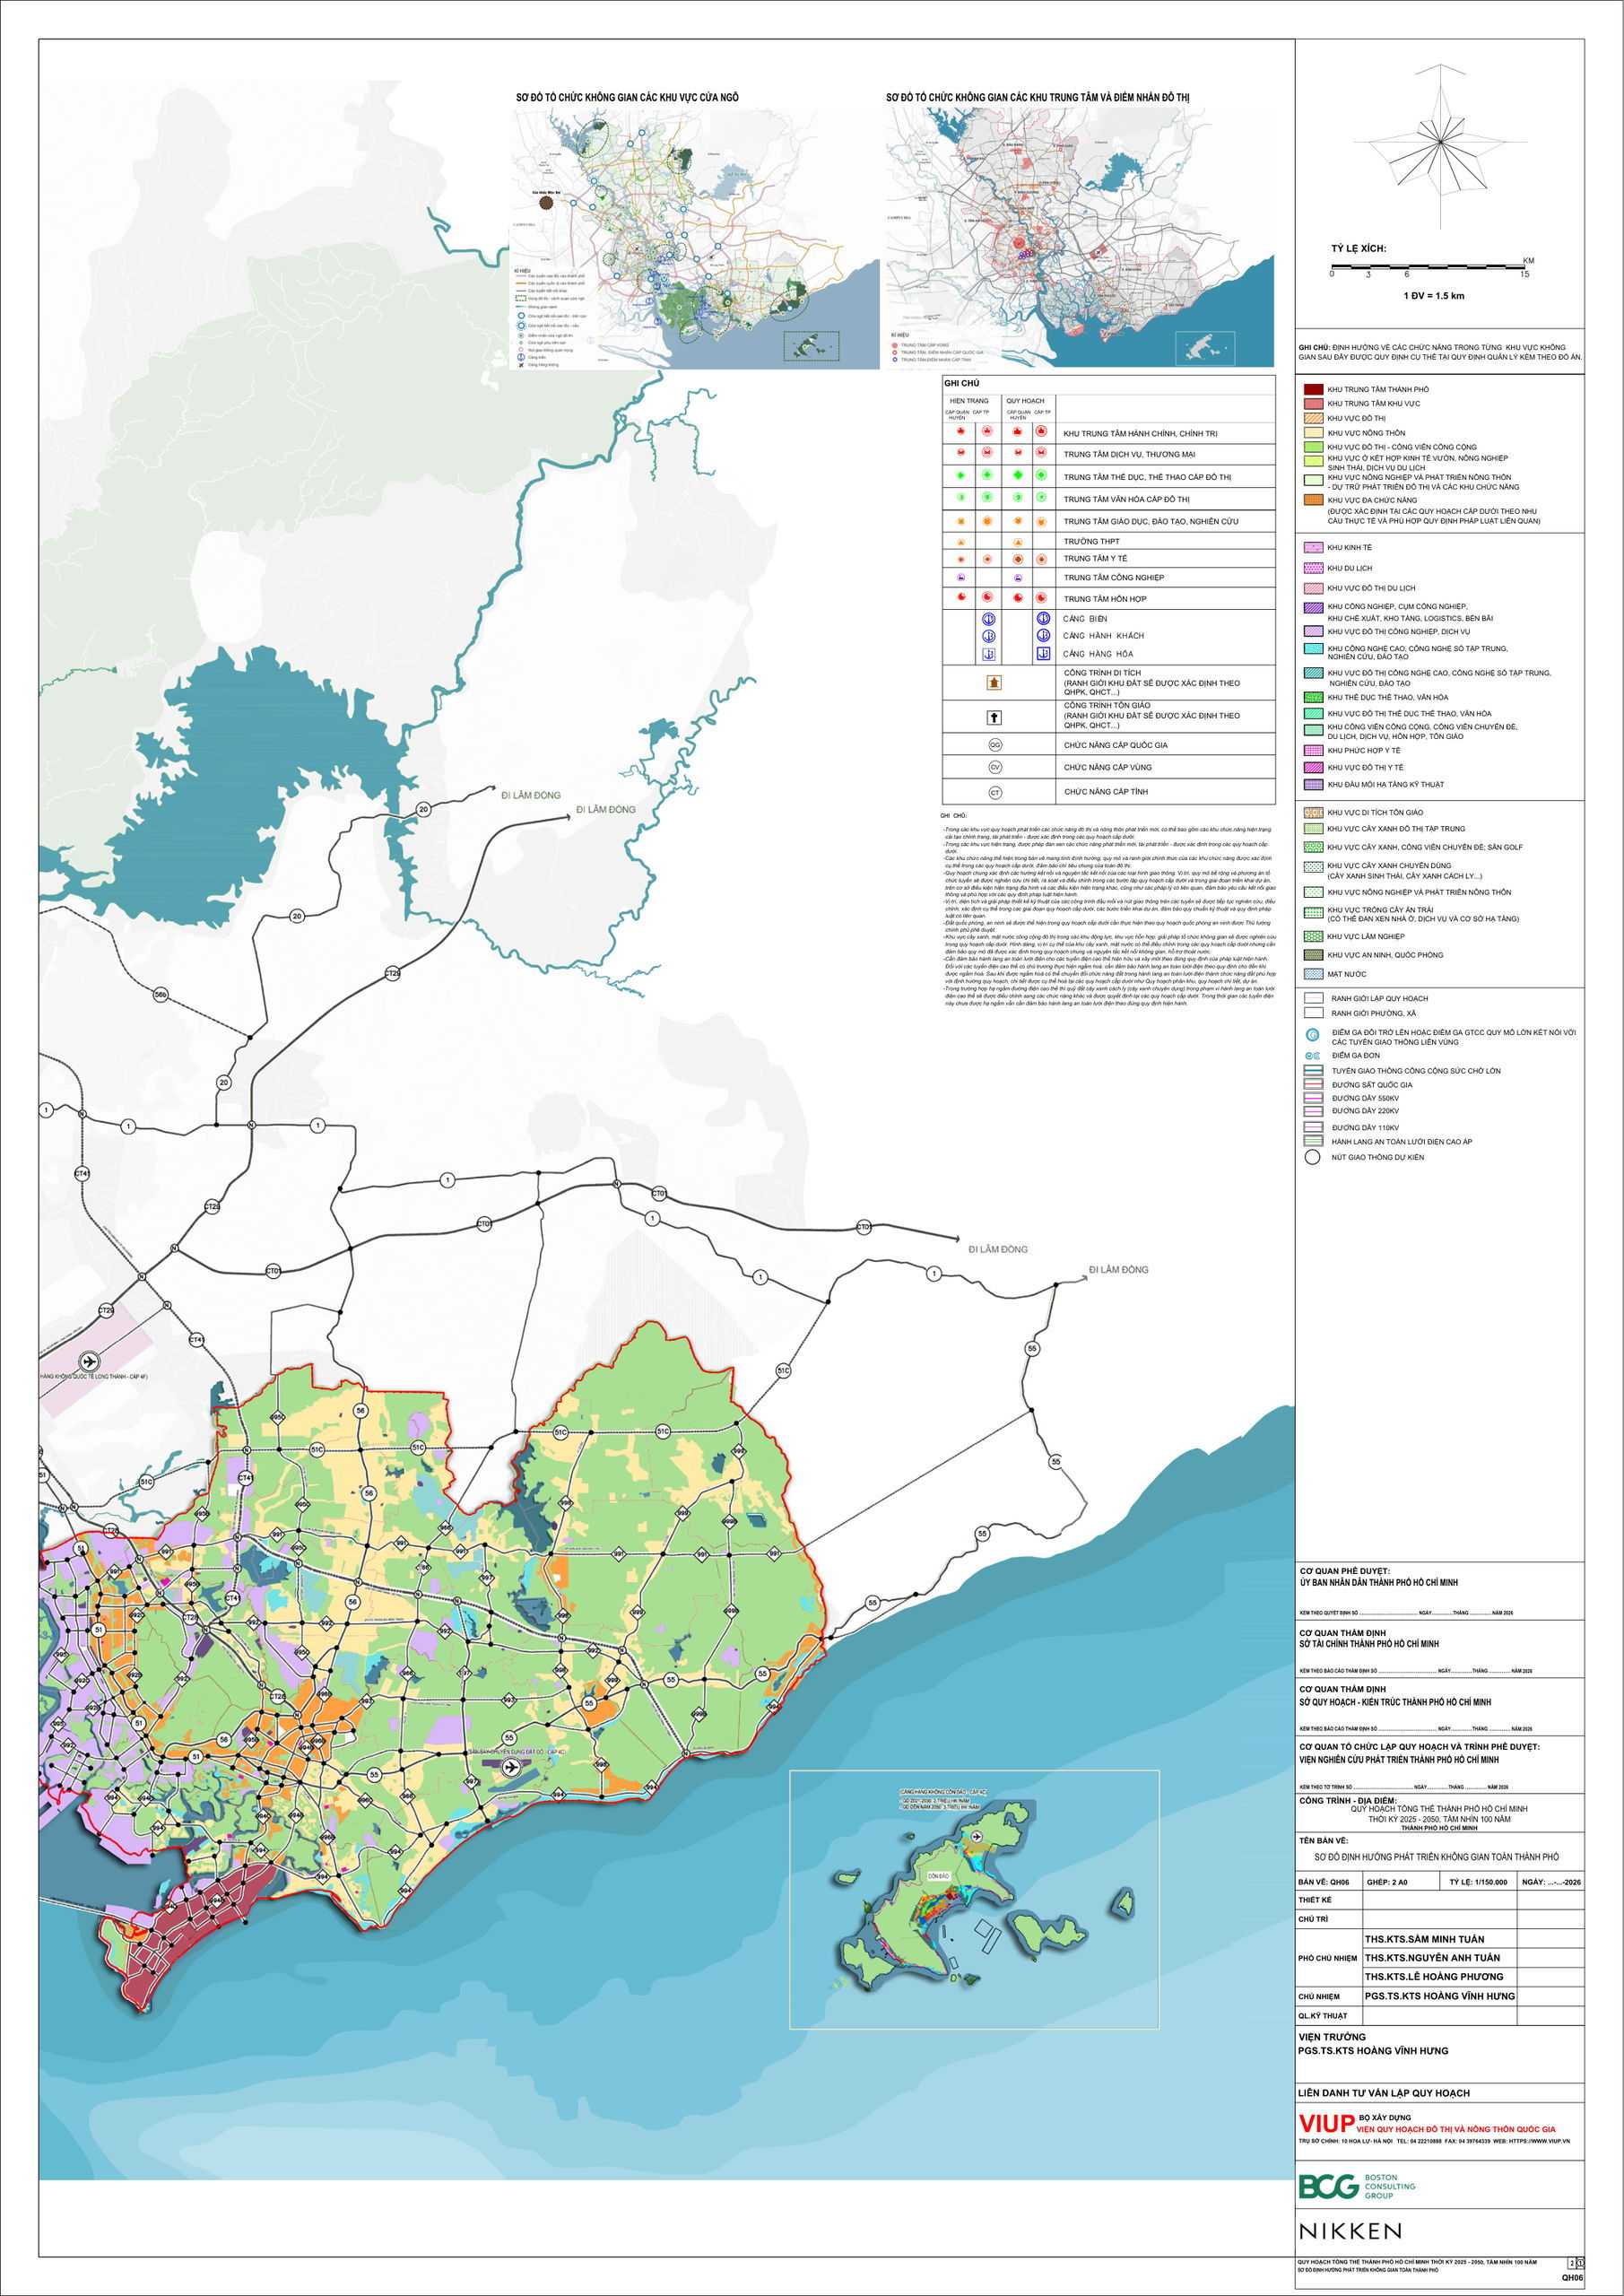
Task: Click the CẢNG HÀNH KHÁCH legend label
Action: pyautogui.click(x=1104, y=636)
